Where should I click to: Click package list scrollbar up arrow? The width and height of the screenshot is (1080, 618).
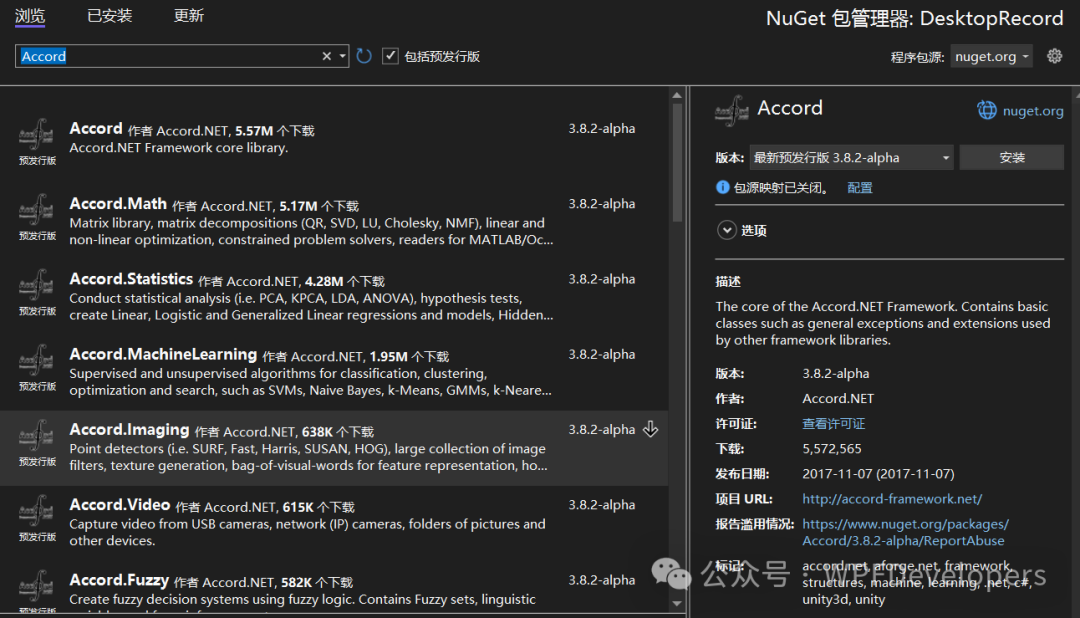[x=677, y=95]
